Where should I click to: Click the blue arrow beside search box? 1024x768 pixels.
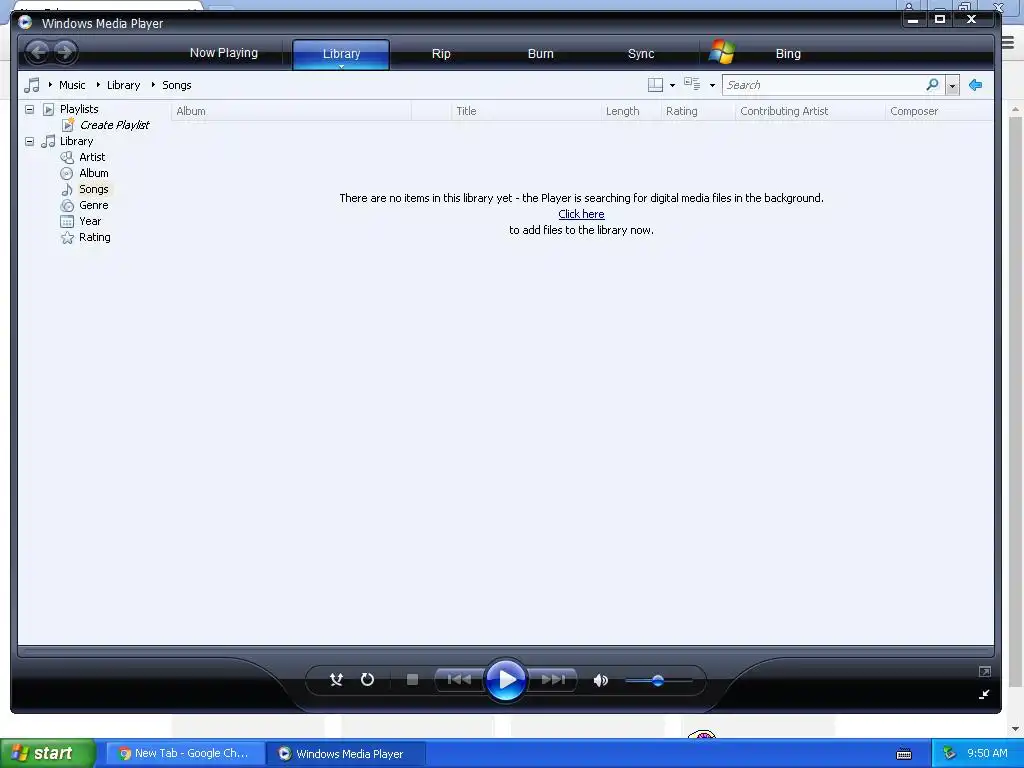[976, 85]
